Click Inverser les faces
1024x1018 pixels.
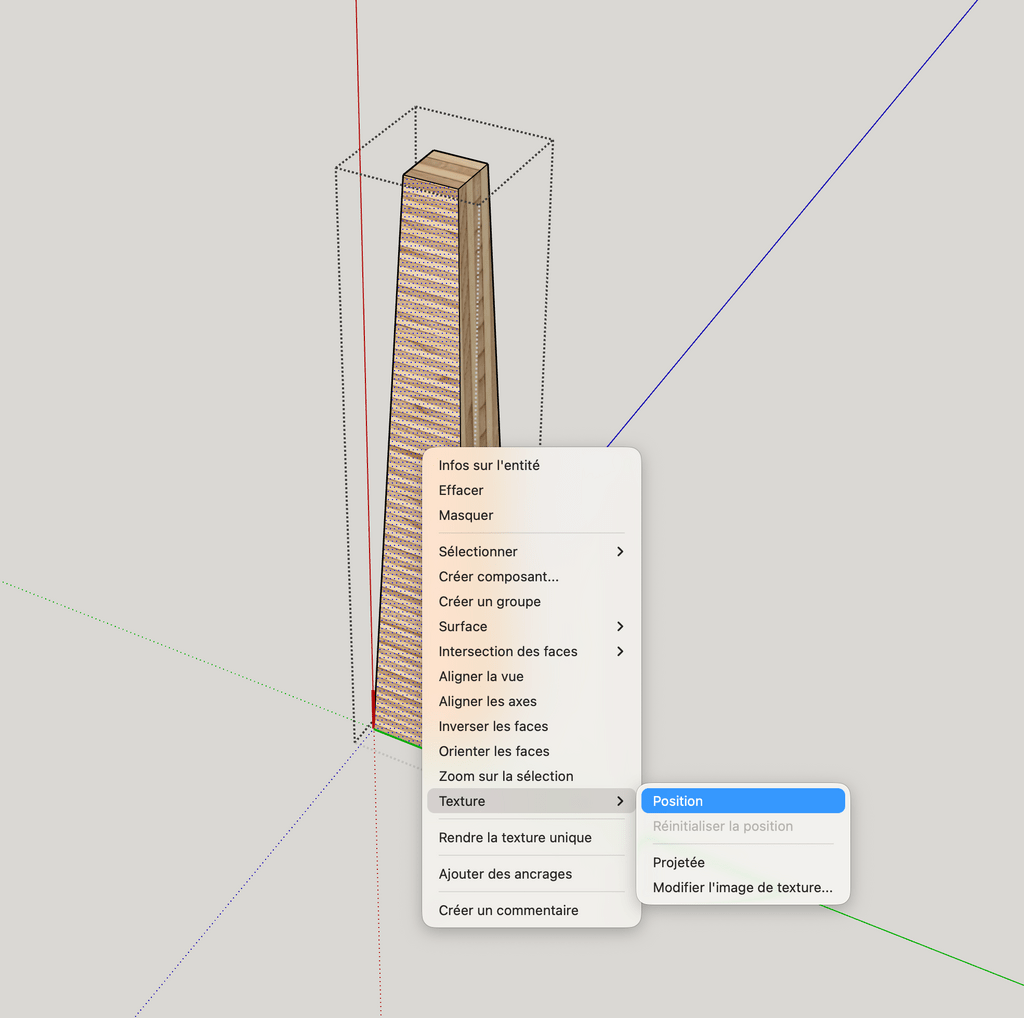[493, 726]
